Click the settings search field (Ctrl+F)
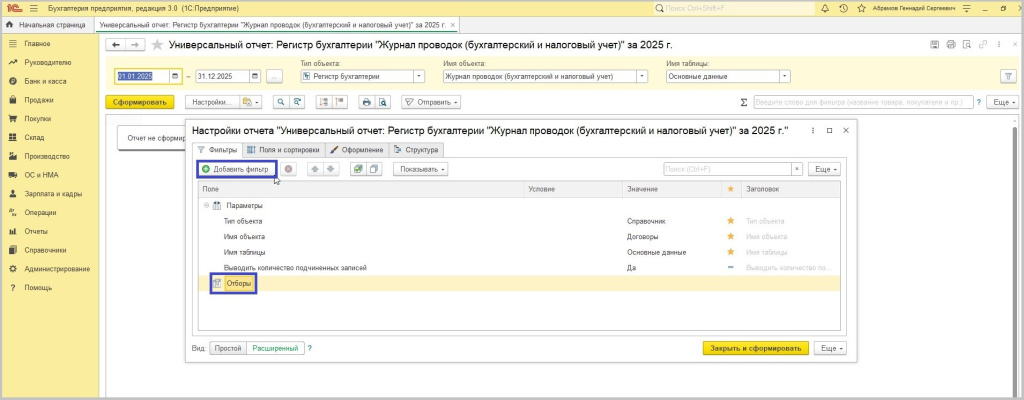 point(730,169)
